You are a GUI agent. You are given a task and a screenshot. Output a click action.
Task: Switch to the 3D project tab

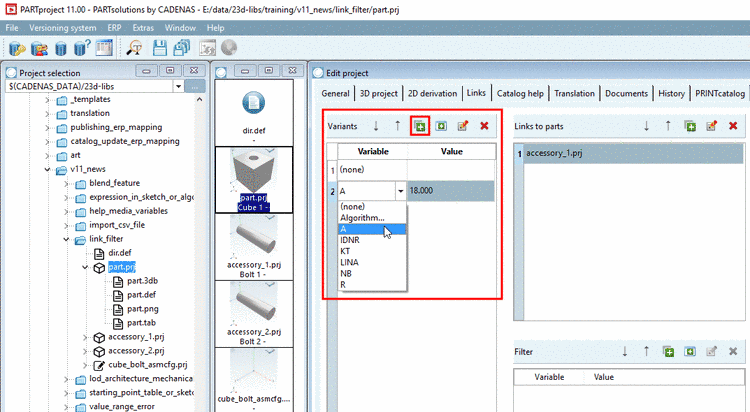pos(378,93)
